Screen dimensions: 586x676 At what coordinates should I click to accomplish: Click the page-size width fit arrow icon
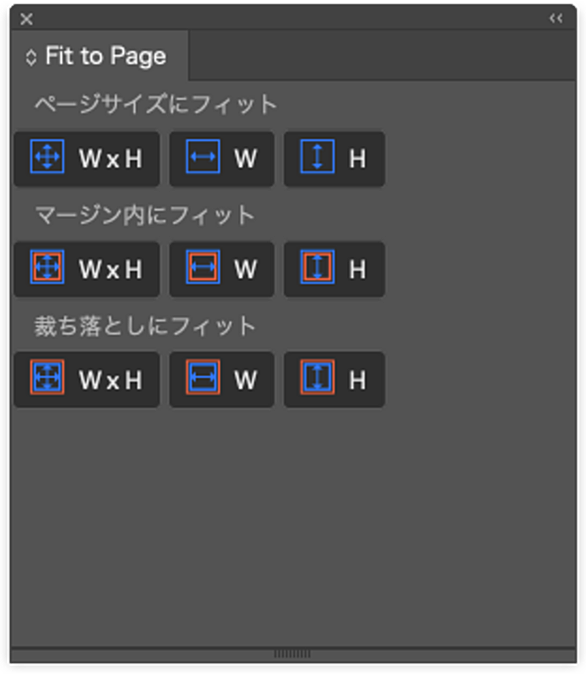[203, 156]
